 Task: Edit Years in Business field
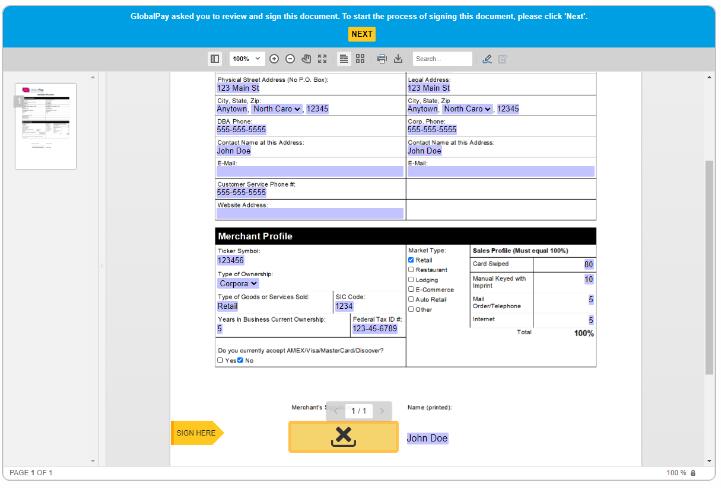220,329
